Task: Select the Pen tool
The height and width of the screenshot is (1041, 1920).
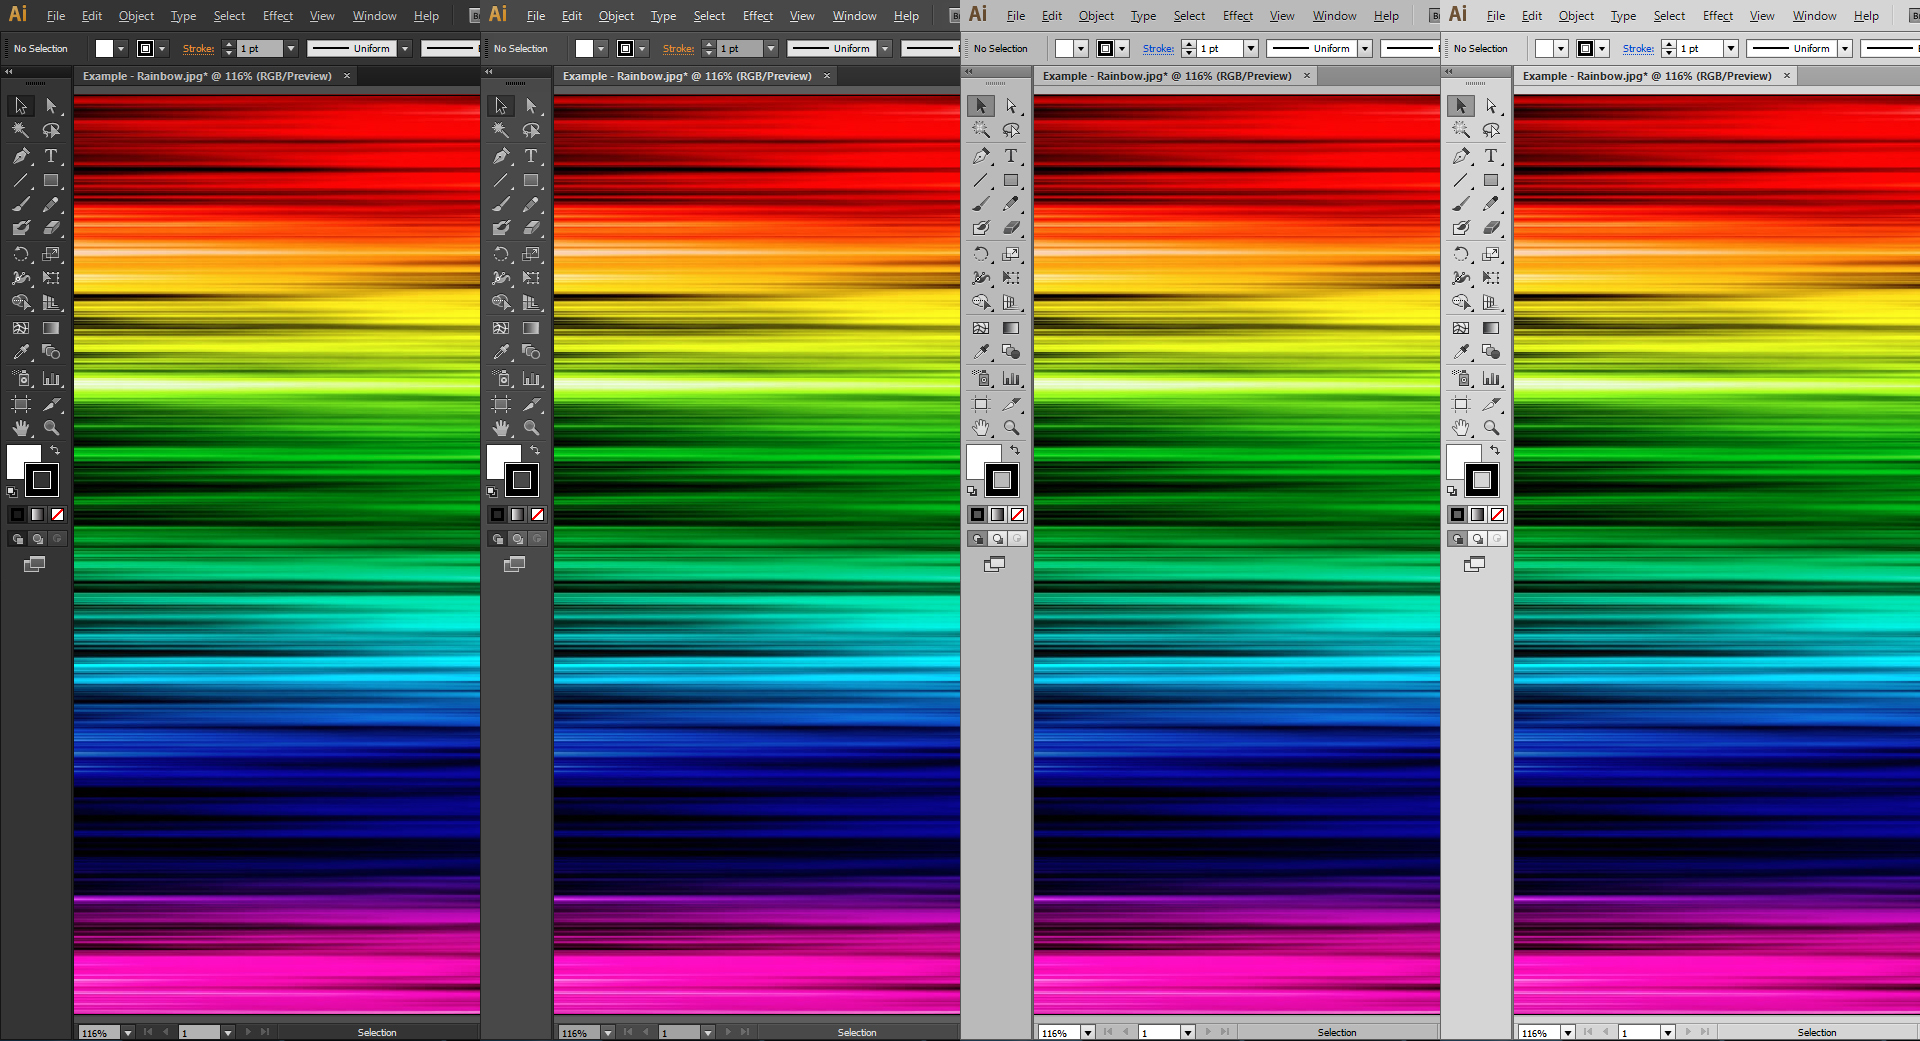Action: tap(20, 156)
